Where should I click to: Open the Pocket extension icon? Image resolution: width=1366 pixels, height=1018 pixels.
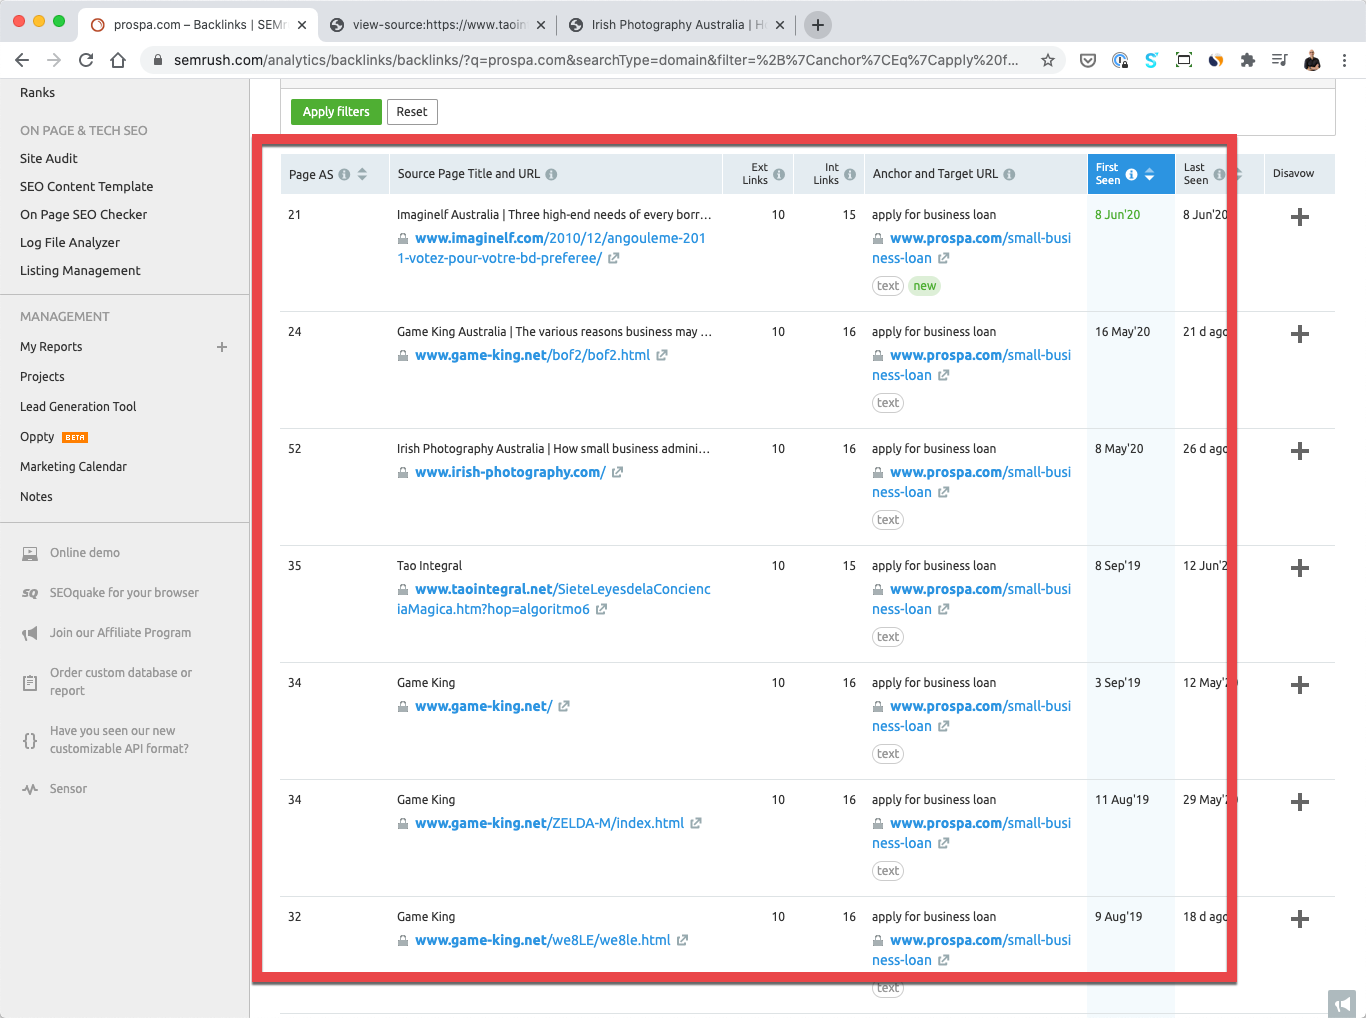coord(1088,60)
